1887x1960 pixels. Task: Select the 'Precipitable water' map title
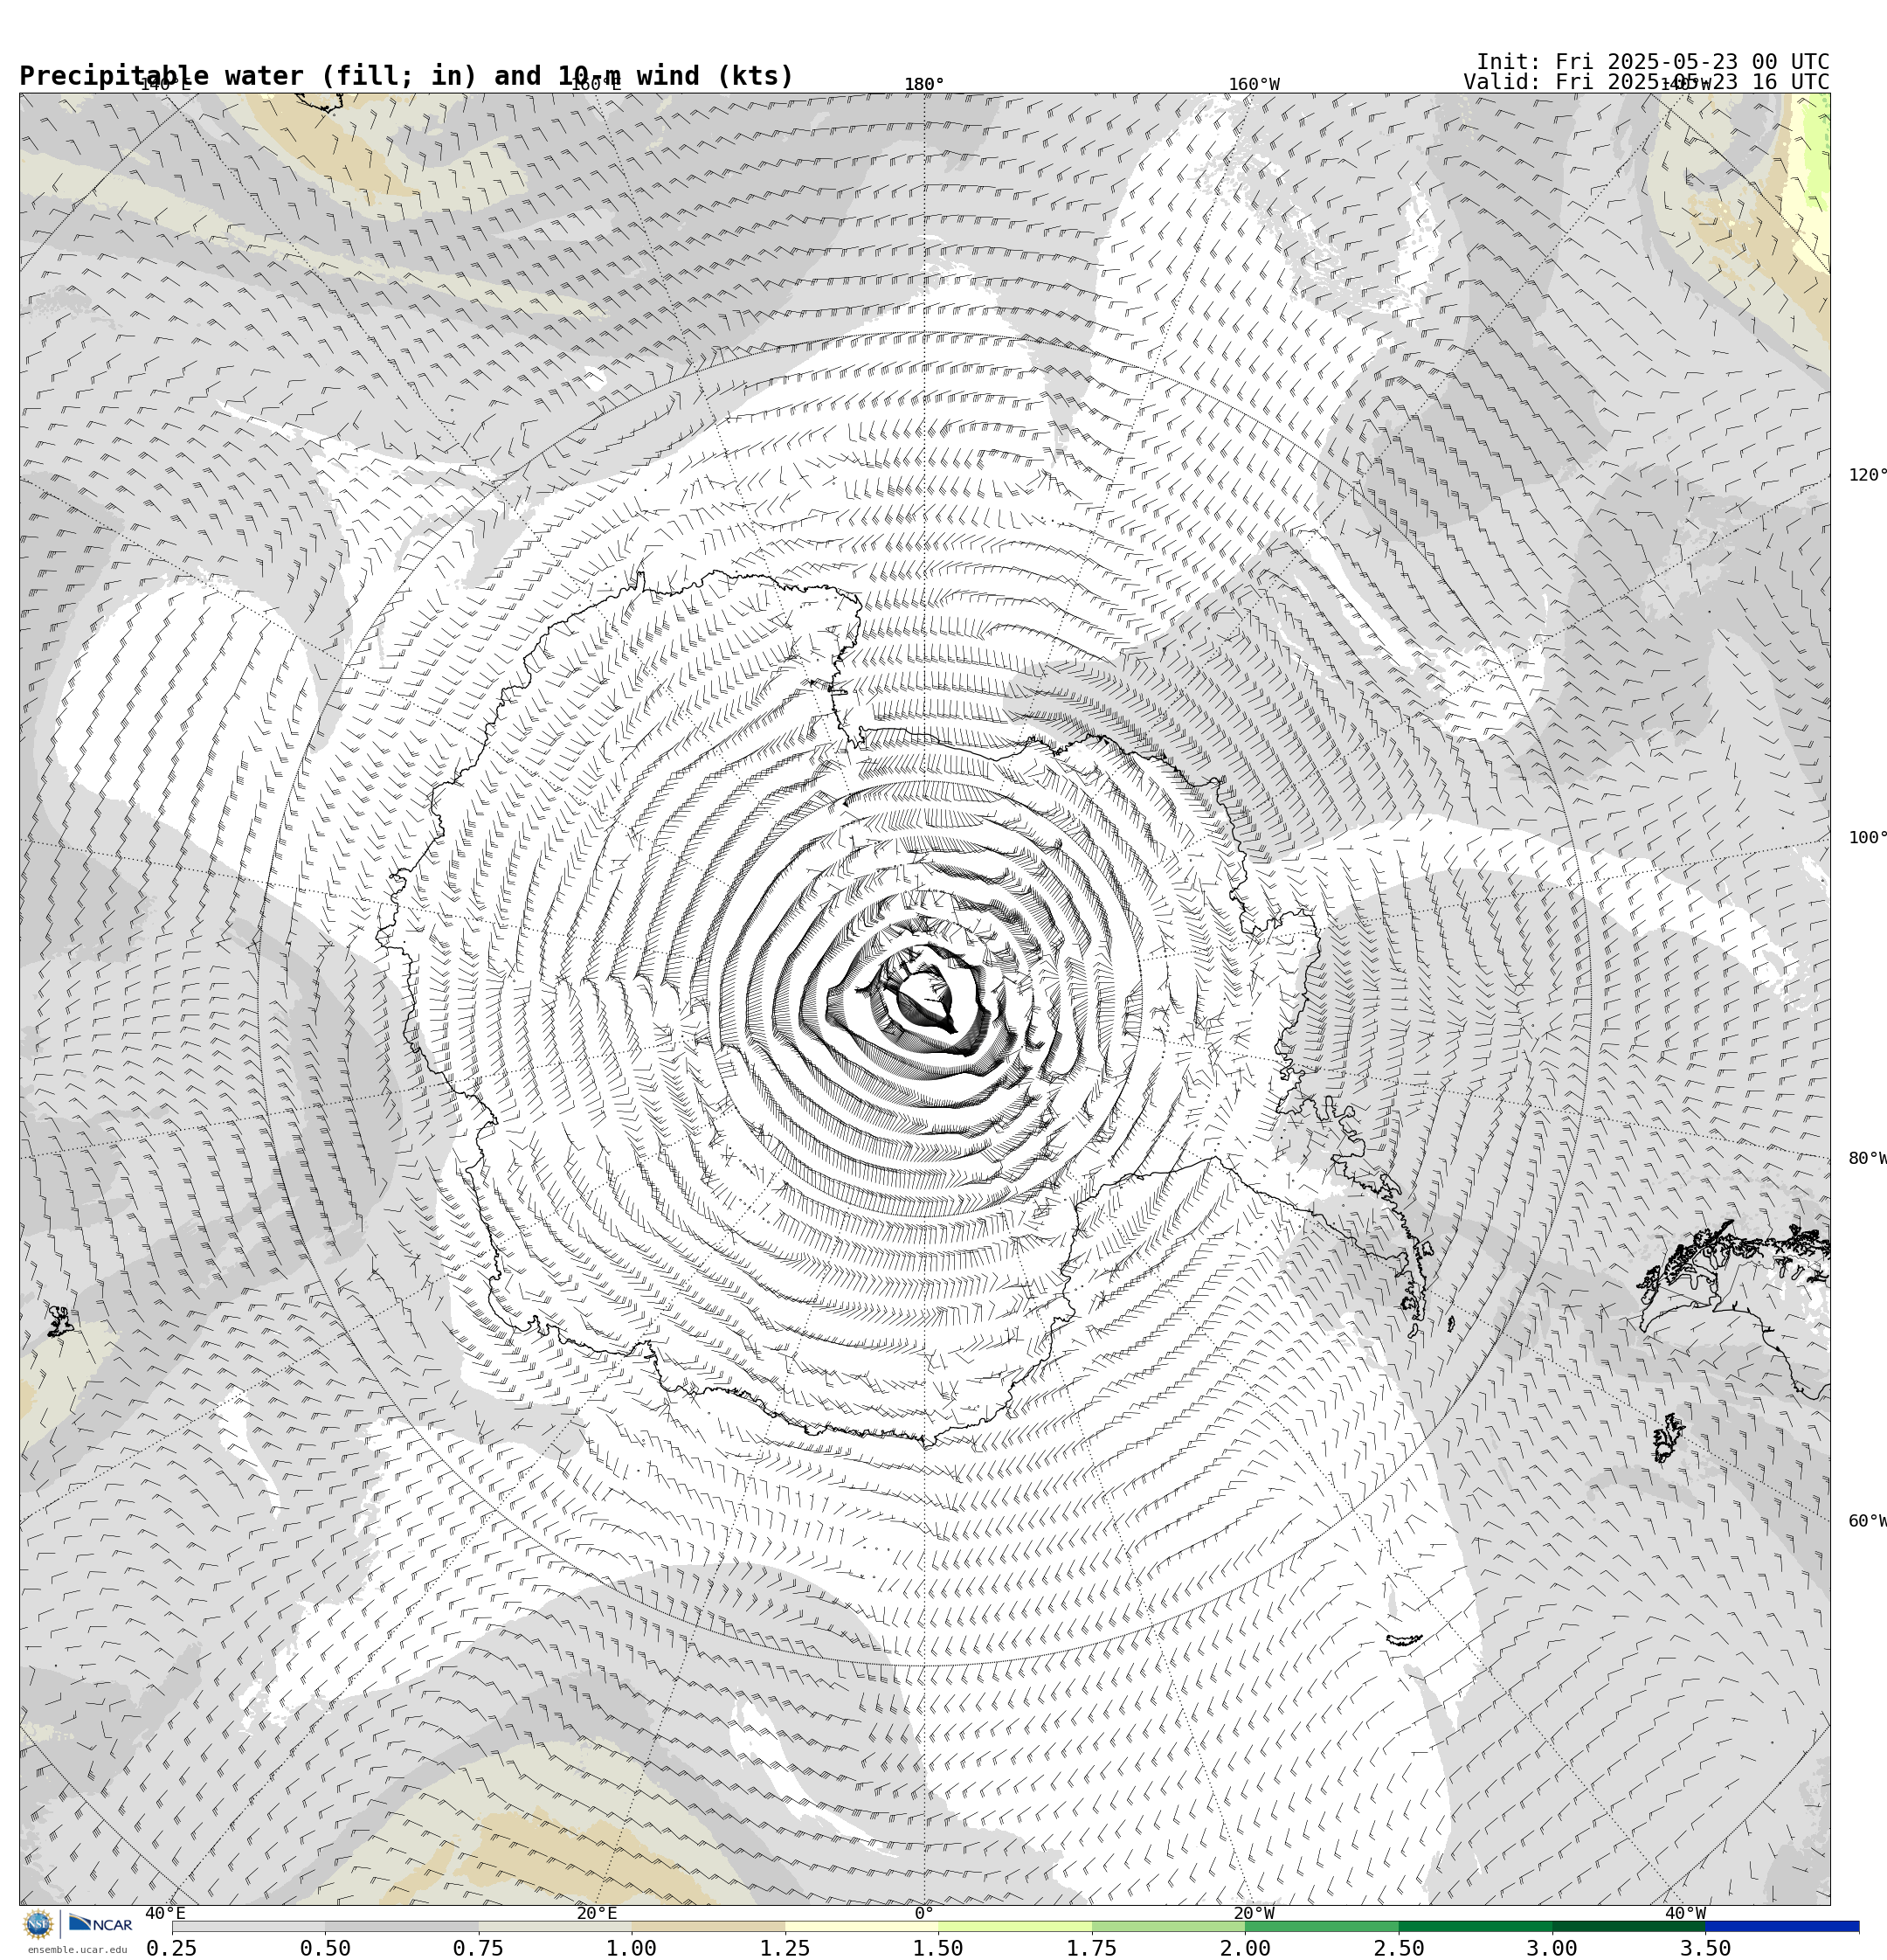coord(406,76)
